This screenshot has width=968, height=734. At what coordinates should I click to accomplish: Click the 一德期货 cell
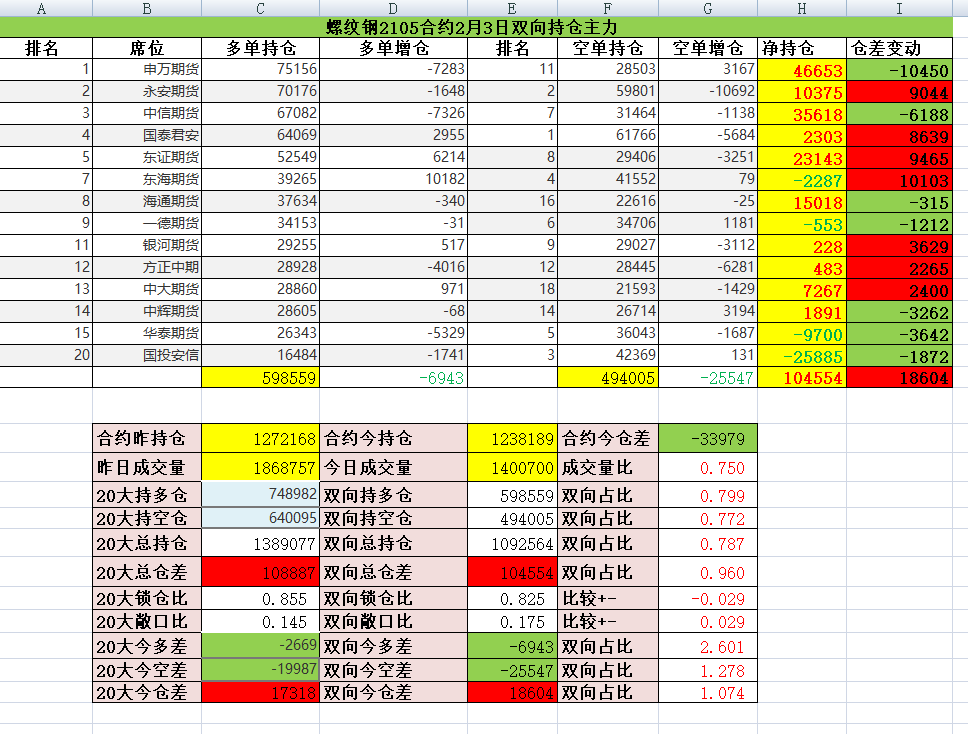click(x=147, y=223)
